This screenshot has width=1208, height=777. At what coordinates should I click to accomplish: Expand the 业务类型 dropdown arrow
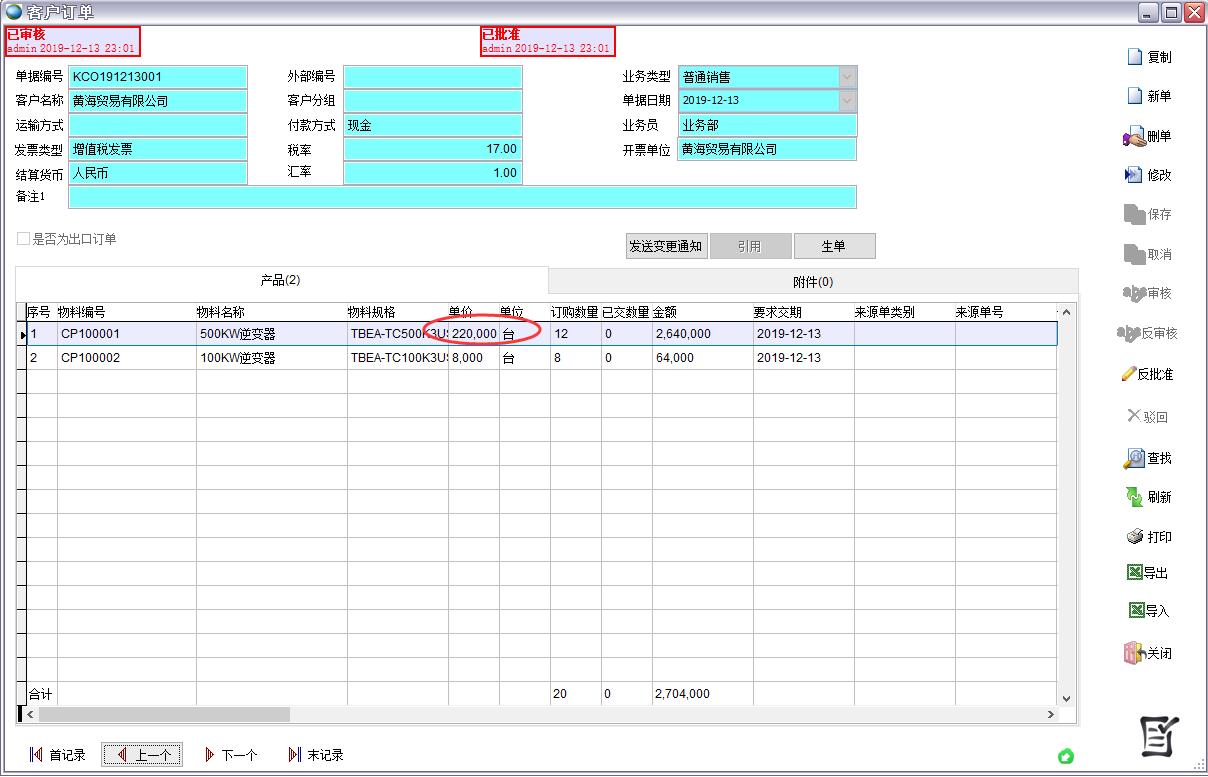[x=848, y=77]
